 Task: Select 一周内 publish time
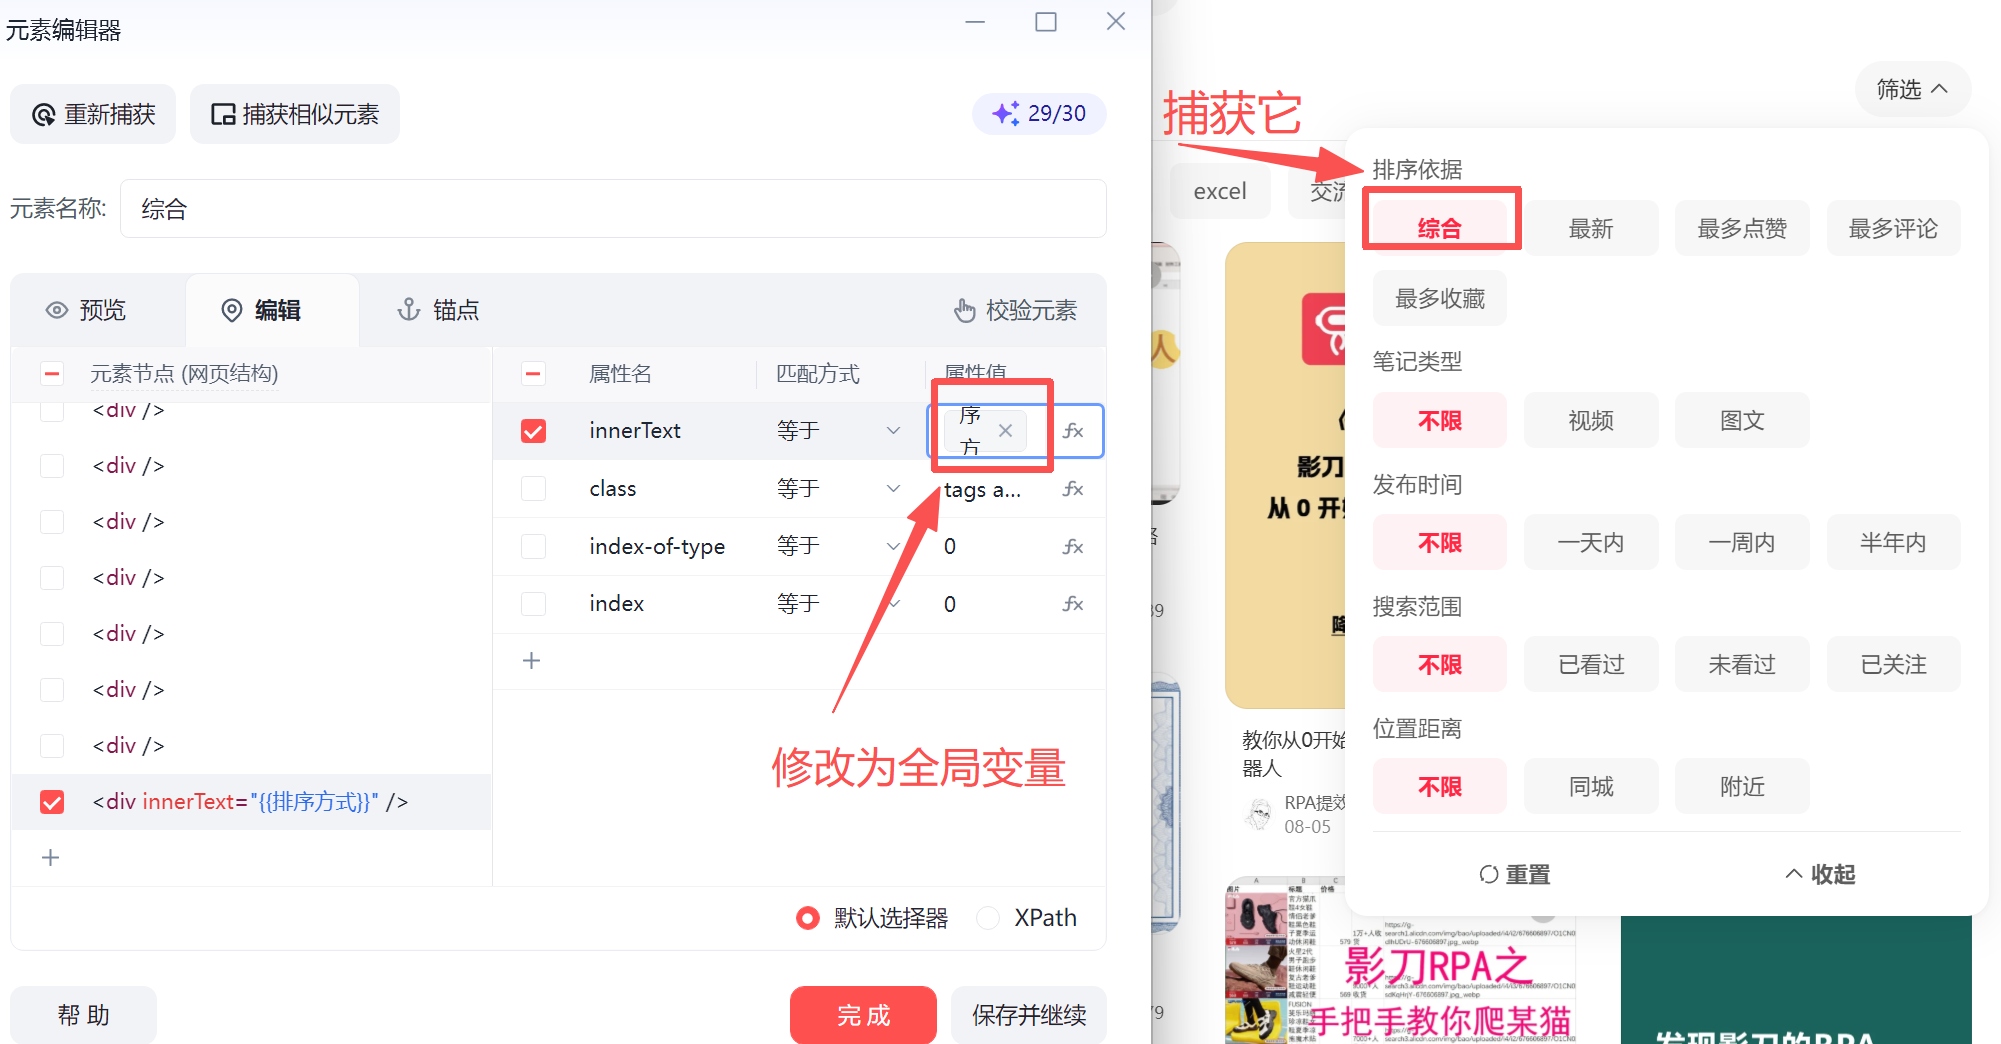coord(1742,542)
